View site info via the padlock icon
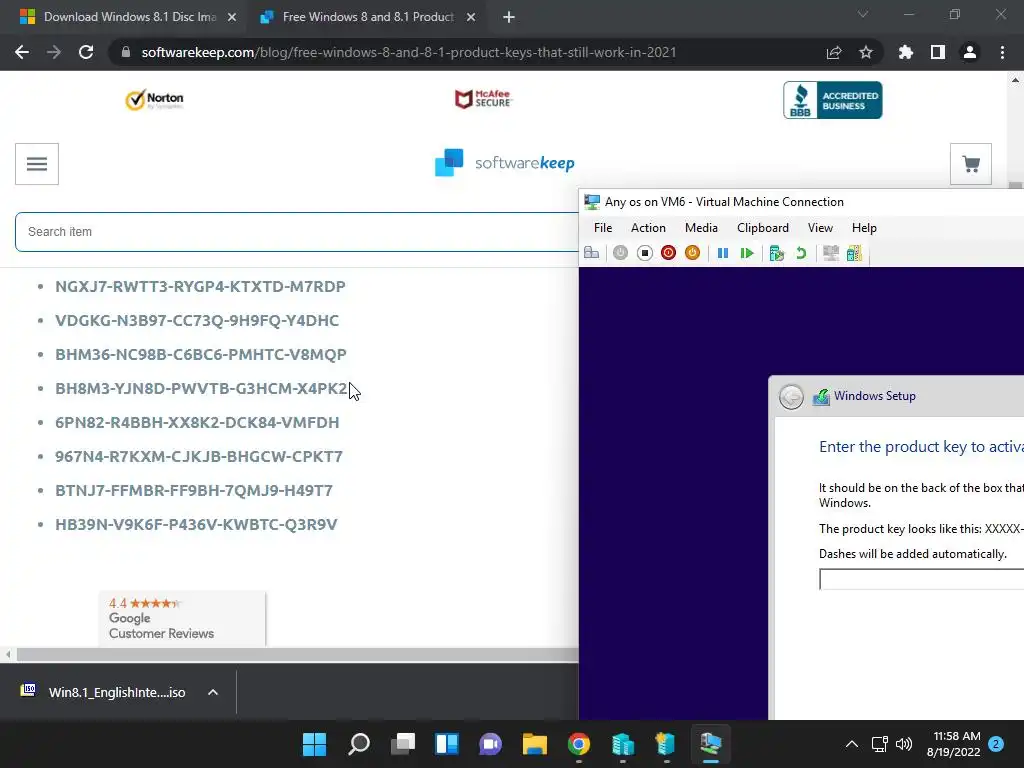The width and height of the screenshot is (1024, 768). pyautogui.click(x=126, y=52)
